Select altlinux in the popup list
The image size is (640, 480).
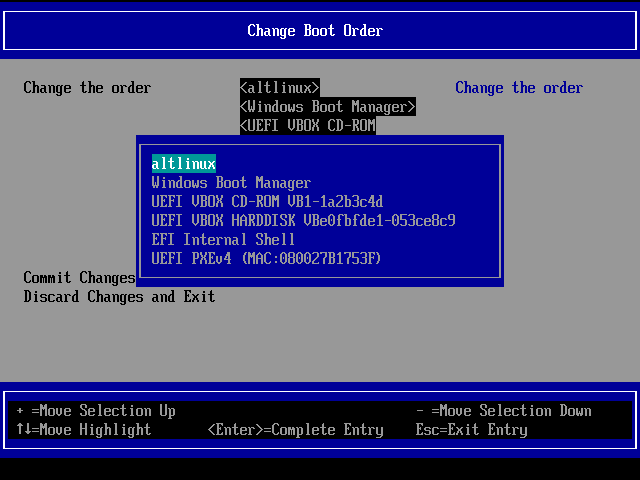pos(184,164)
